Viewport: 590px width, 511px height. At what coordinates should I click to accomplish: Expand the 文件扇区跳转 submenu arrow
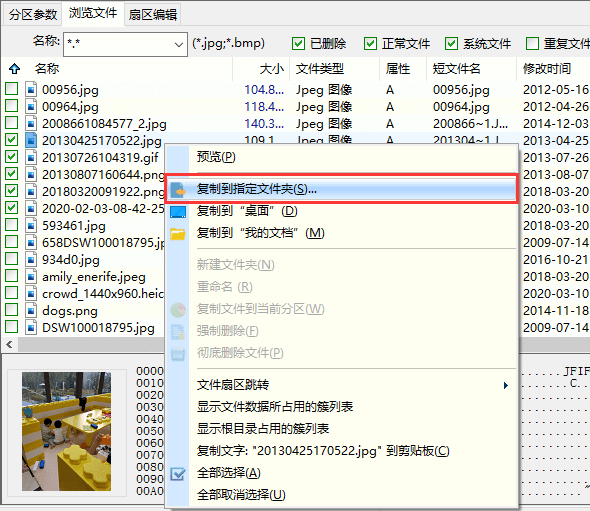coord(506,385)
